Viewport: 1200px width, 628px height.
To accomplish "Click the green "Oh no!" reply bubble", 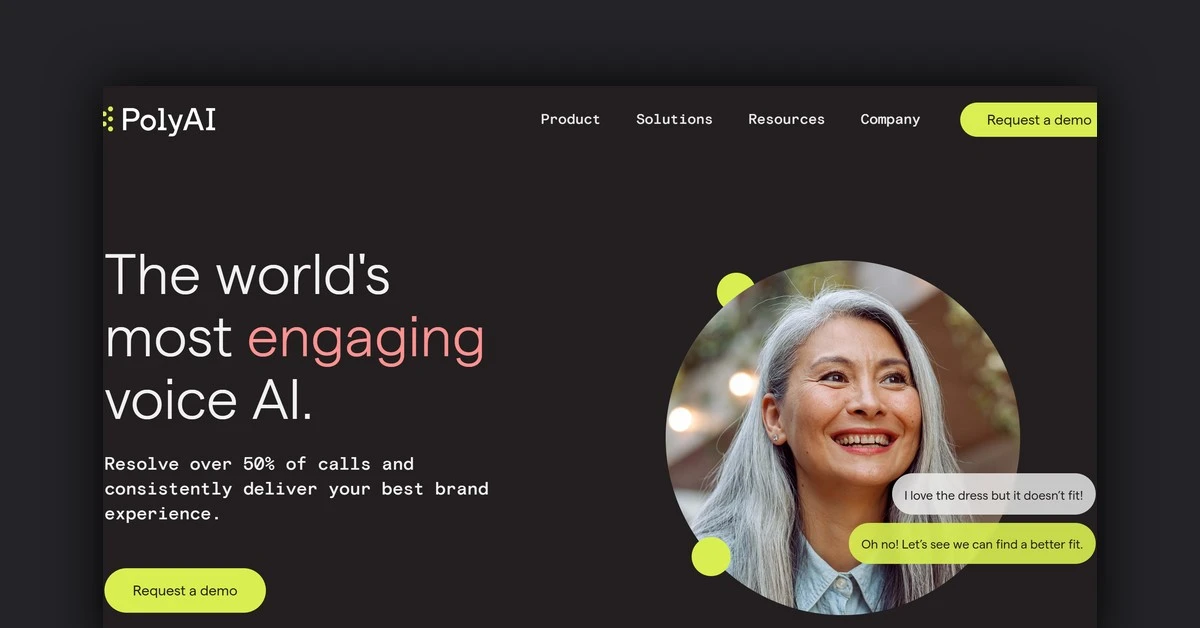I will (x=972, y=544).
